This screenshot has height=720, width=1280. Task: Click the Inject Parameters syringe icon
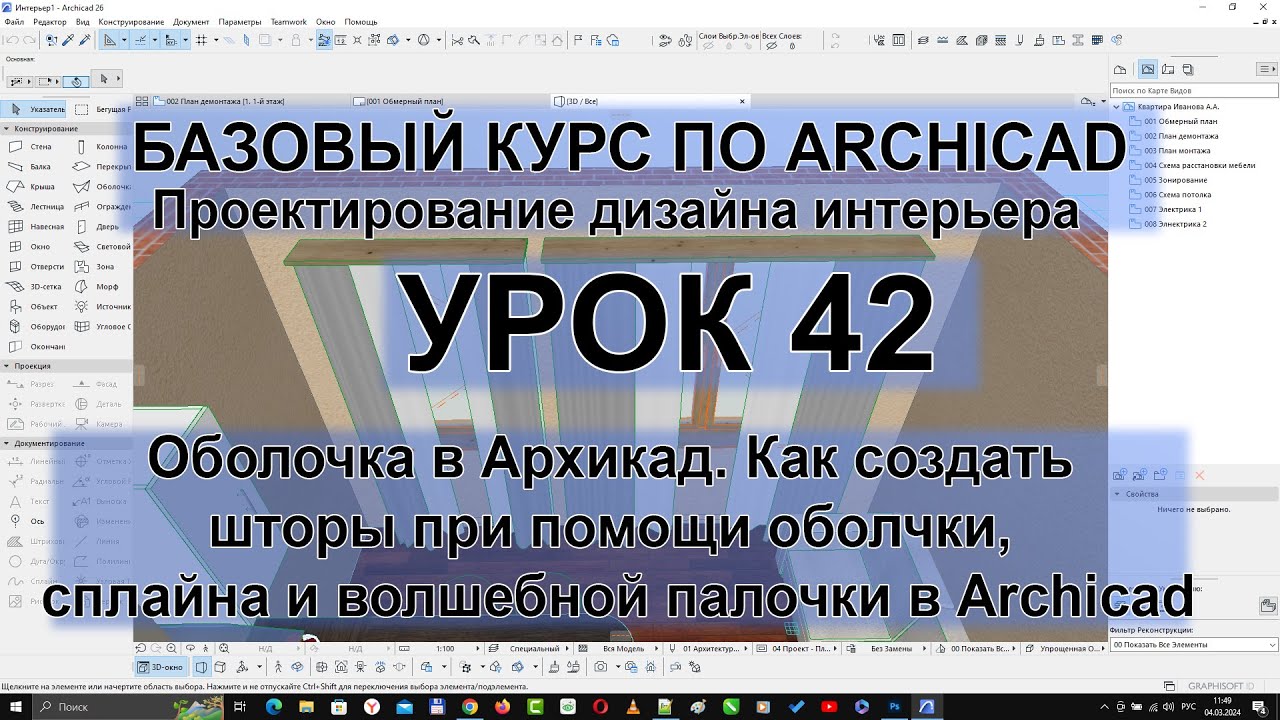coord(84,40)
